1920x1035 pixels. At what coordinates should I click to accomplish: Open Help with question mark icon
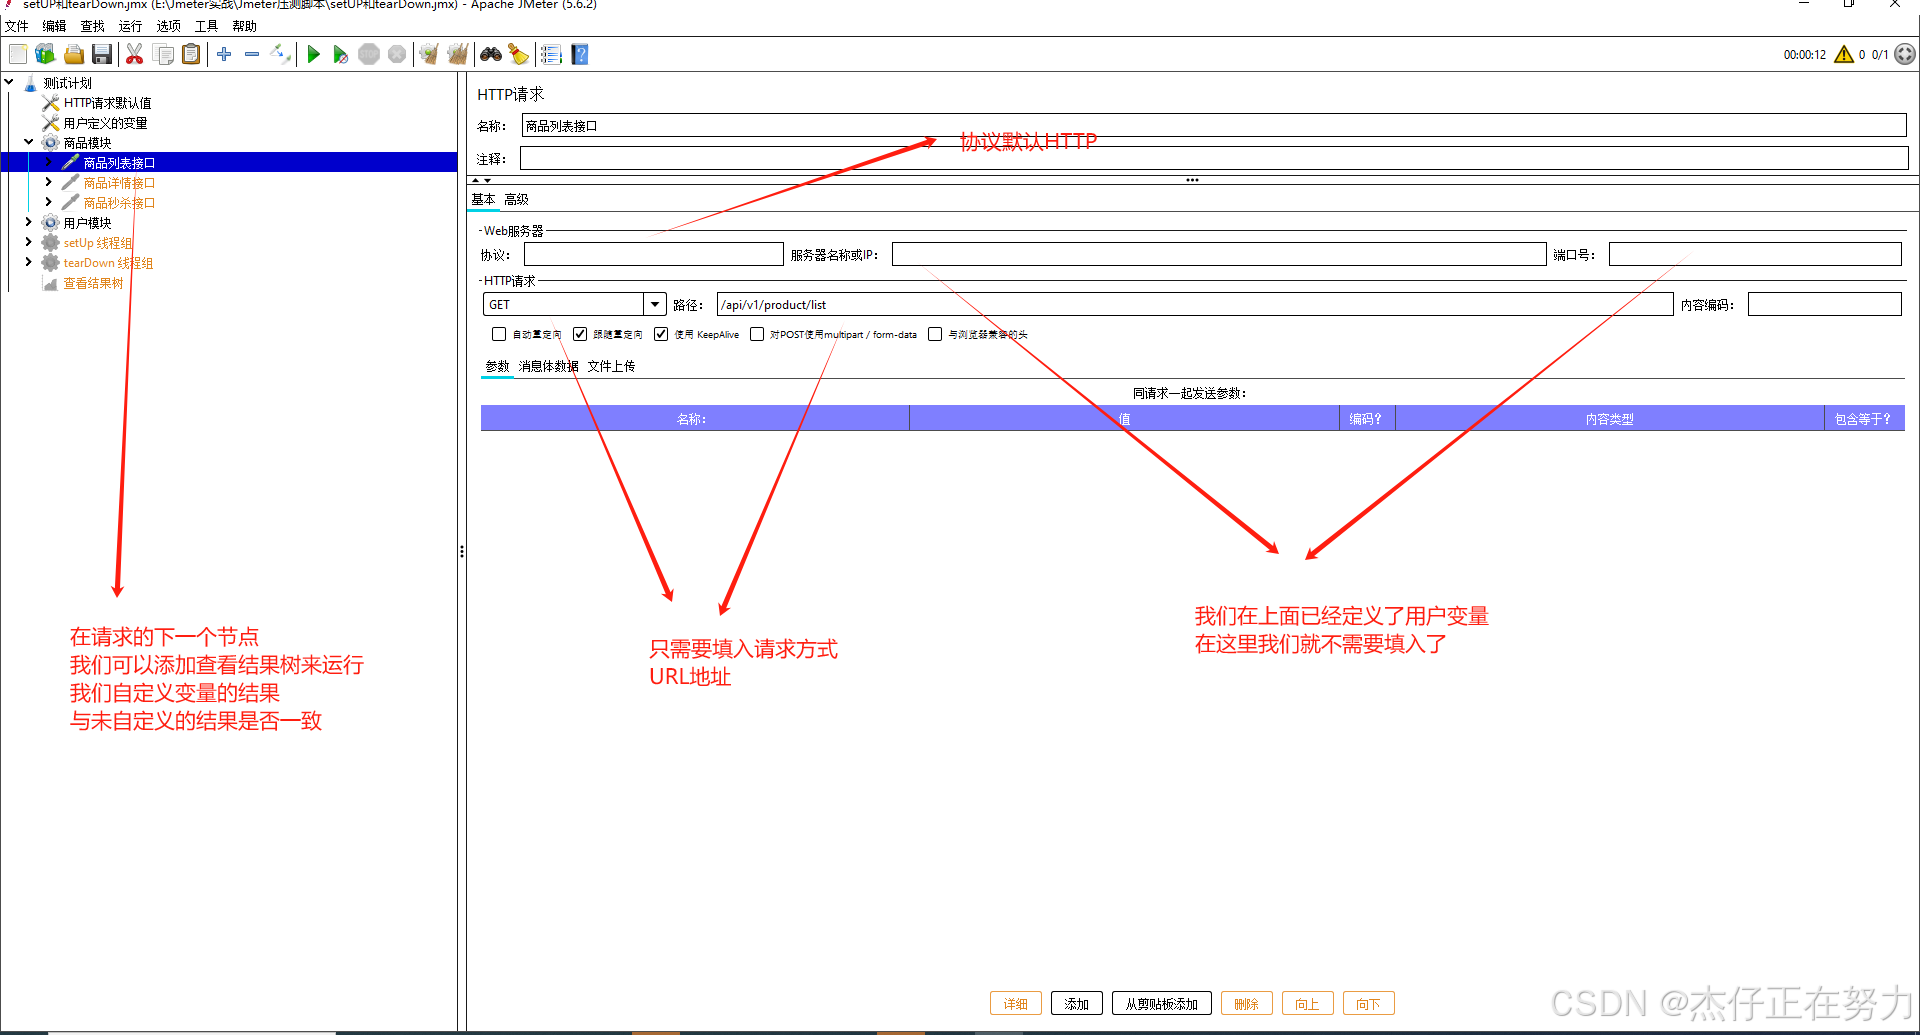pos(580,54)
